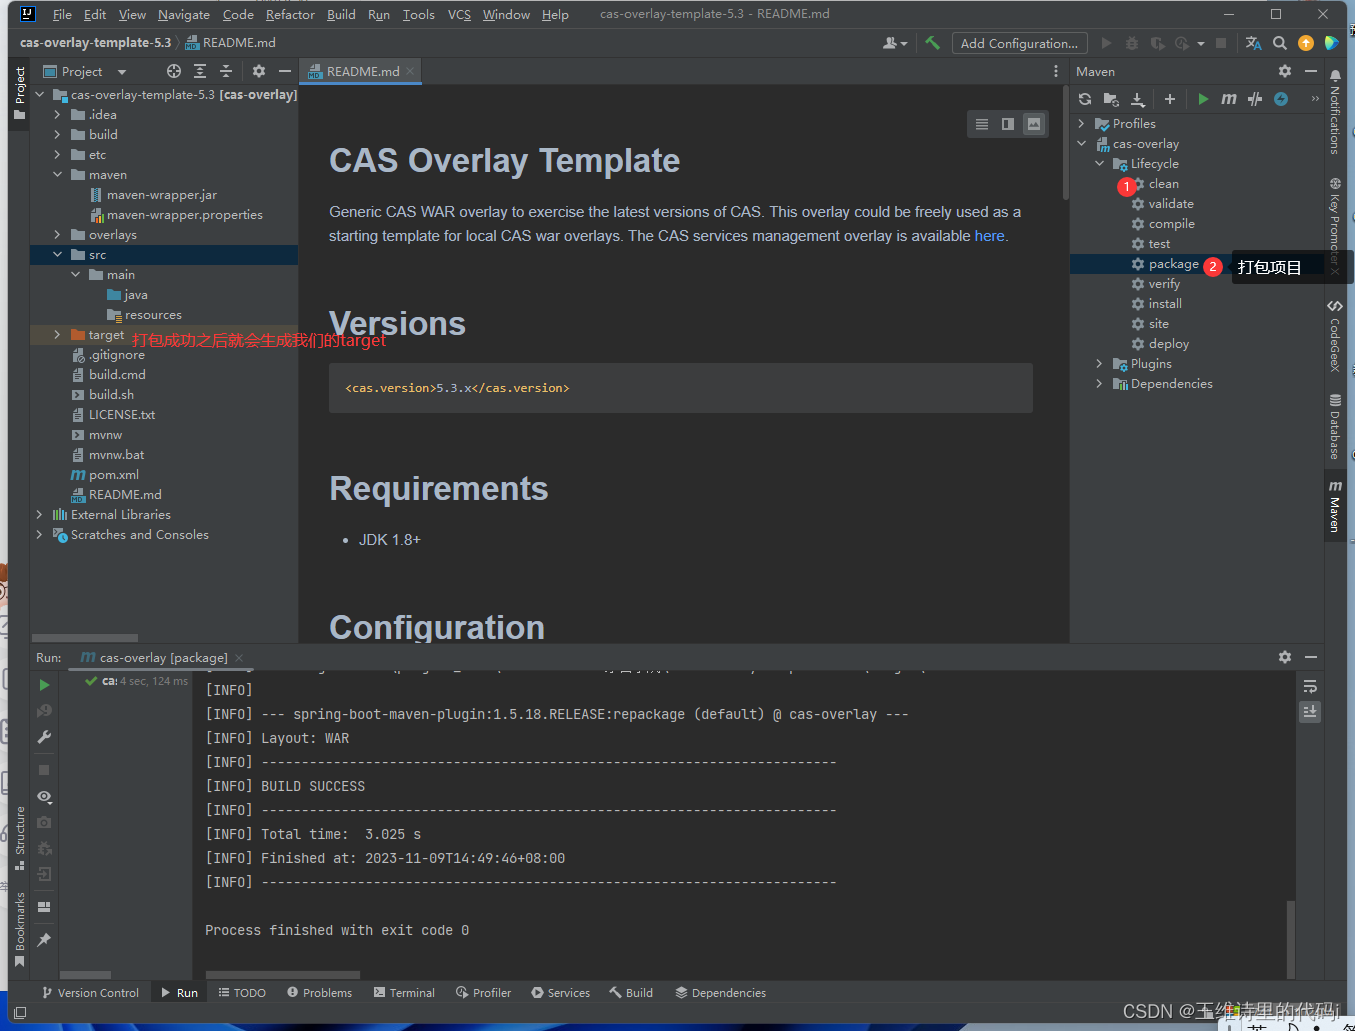
Task: Open the Code With Me user dropdown
Action: tap(895, 43)
